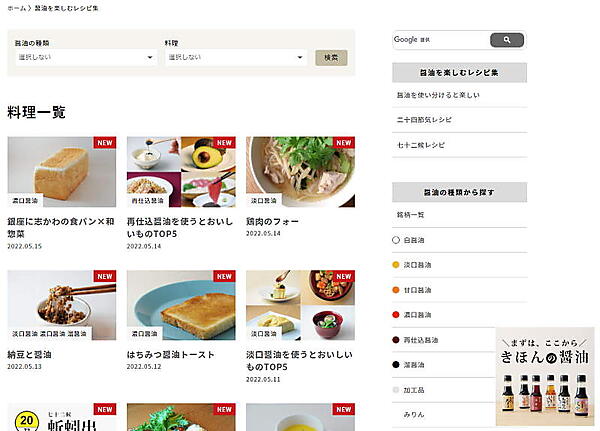
Task: Click the 再仕込醤油 tag on collage photo
Action: click(x=147, y=201)
